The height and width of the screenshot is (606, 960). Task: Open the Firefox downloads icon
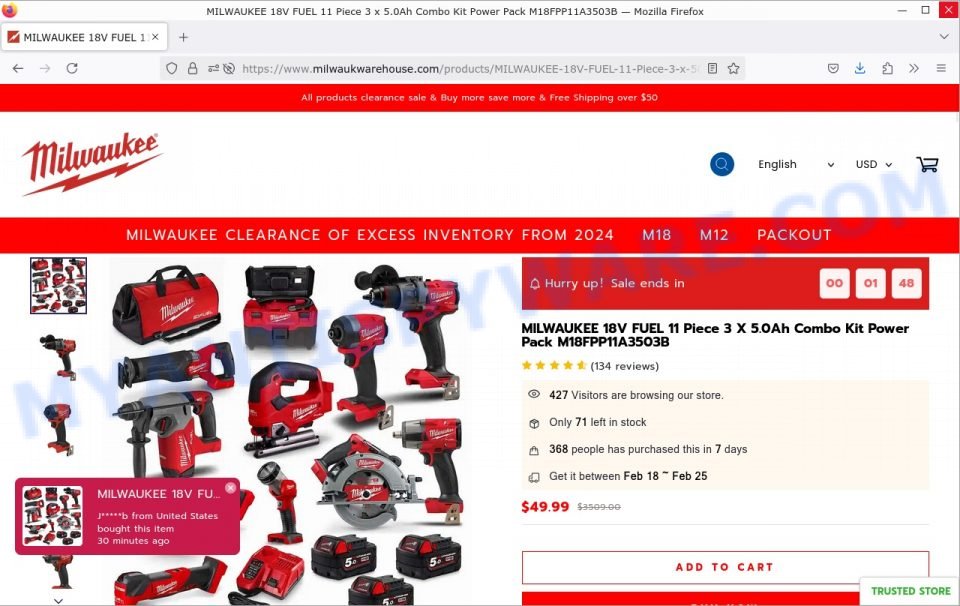(860, 69)
